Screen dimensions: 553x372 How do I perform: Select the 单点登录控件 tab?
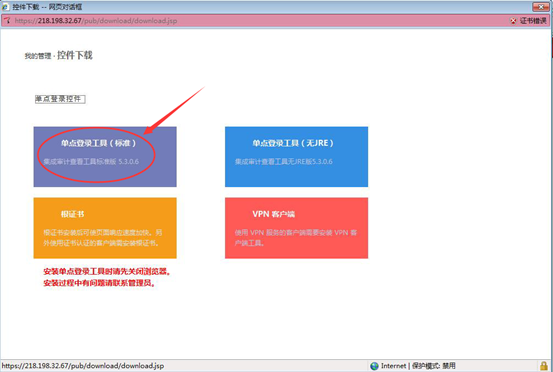[60, 99]
